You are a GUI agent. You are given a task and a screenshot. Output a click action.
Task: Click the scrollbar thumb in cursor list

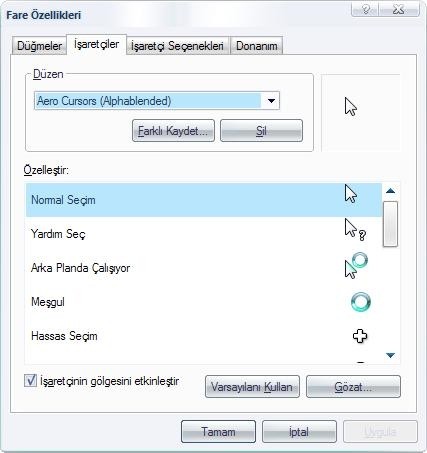pos(390,224)
